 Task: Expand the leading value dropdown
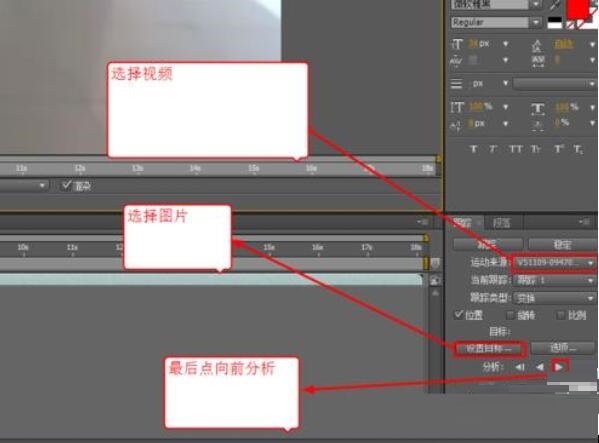(x=592, y=45)
